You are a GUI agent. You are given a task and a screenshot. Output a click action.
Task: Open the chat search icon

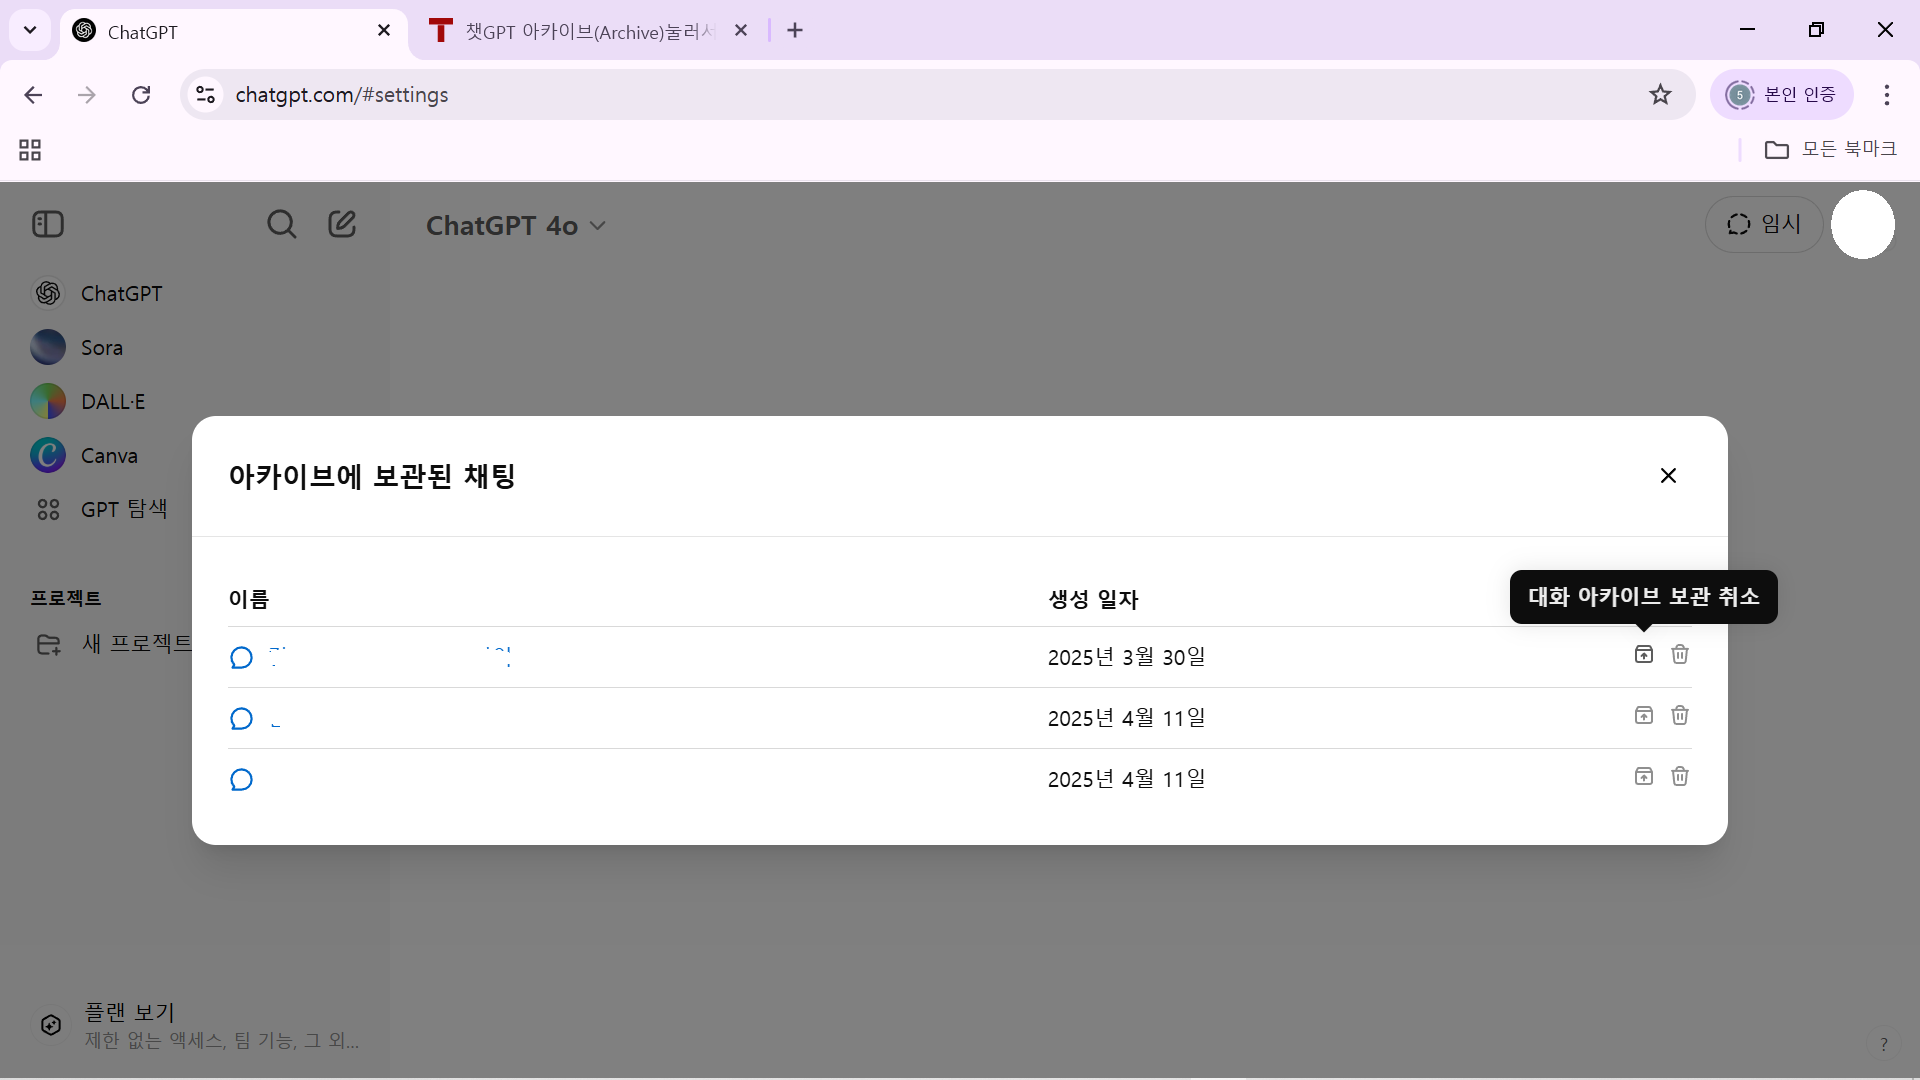tap(281, 224)
